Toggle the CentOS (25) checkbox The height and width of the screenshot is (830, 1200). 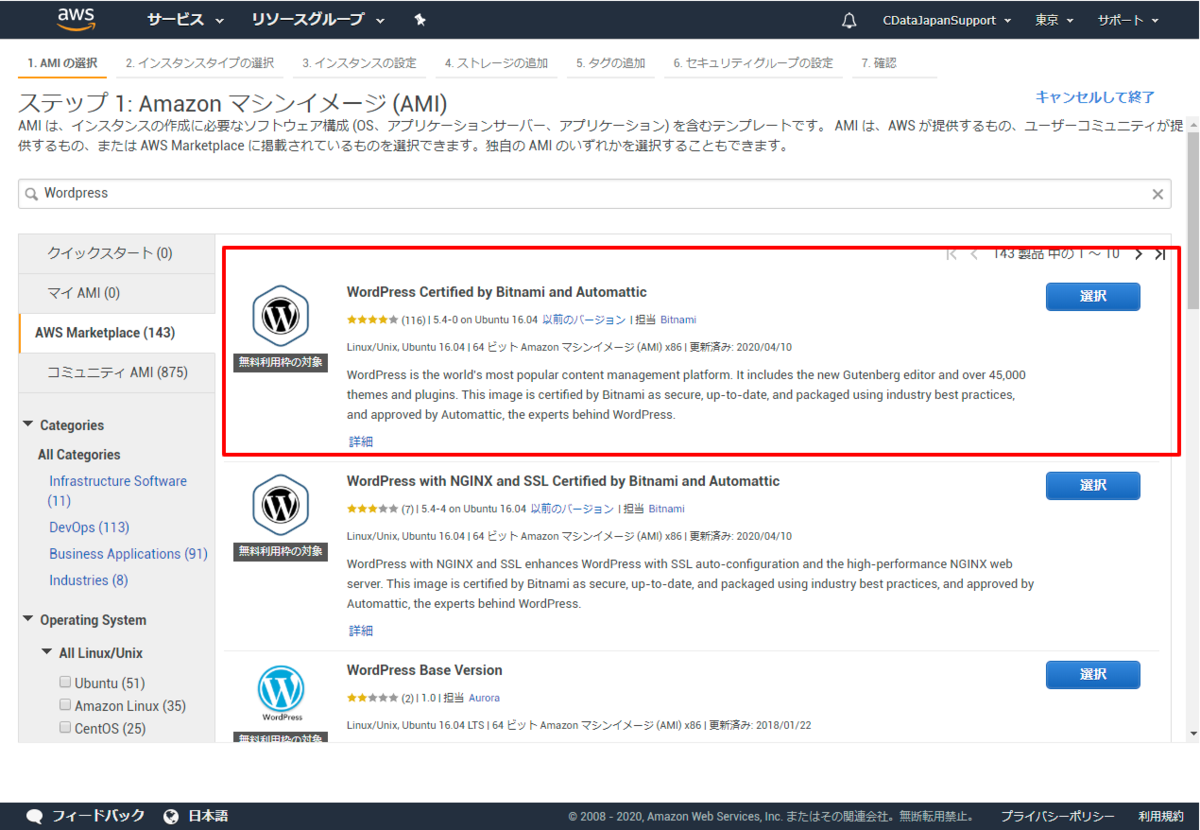pos(66,728)
